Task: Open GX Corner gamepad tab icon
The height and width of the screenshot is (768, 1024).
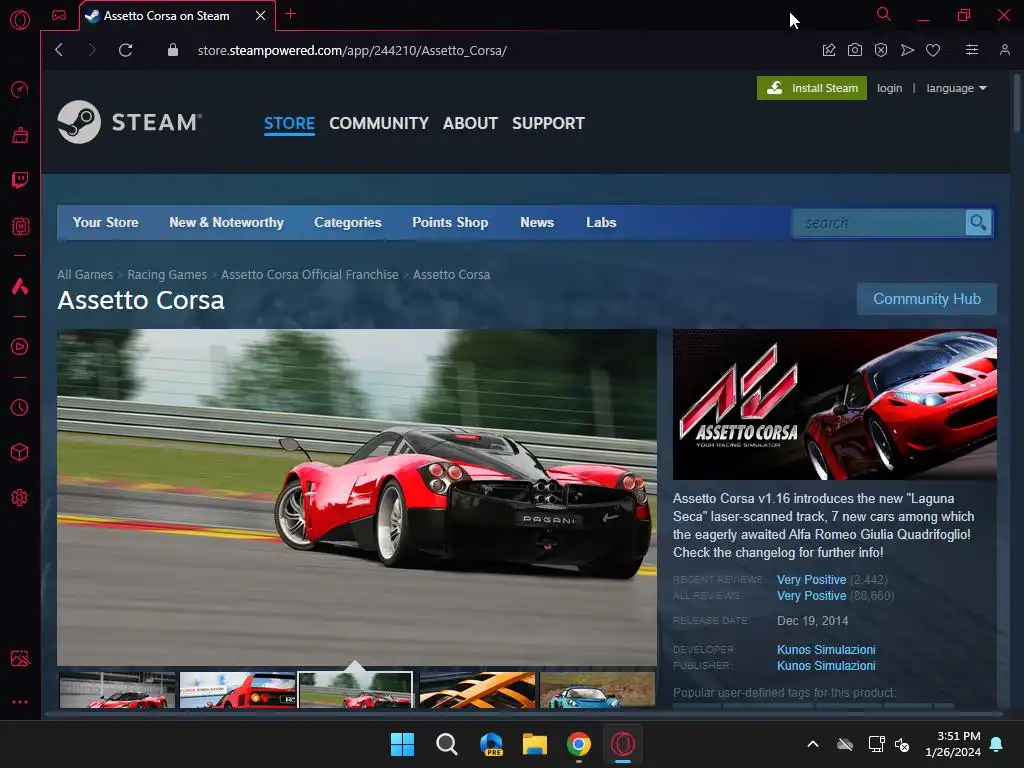Action: pyautogui.click(x=59, y=15)
